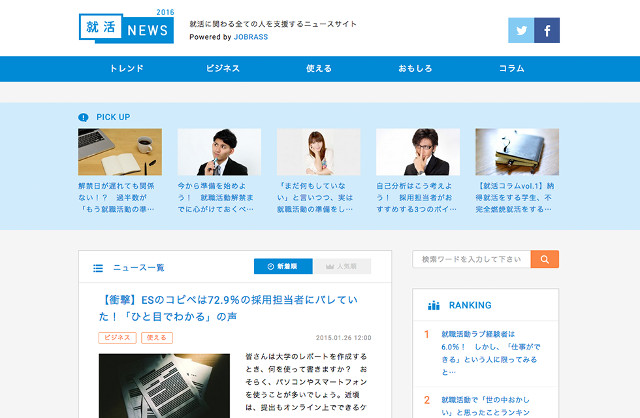Open article link 【就活コラムvol.1】
Viewport: 640px width, 418px height.
[x=515, y=198]
